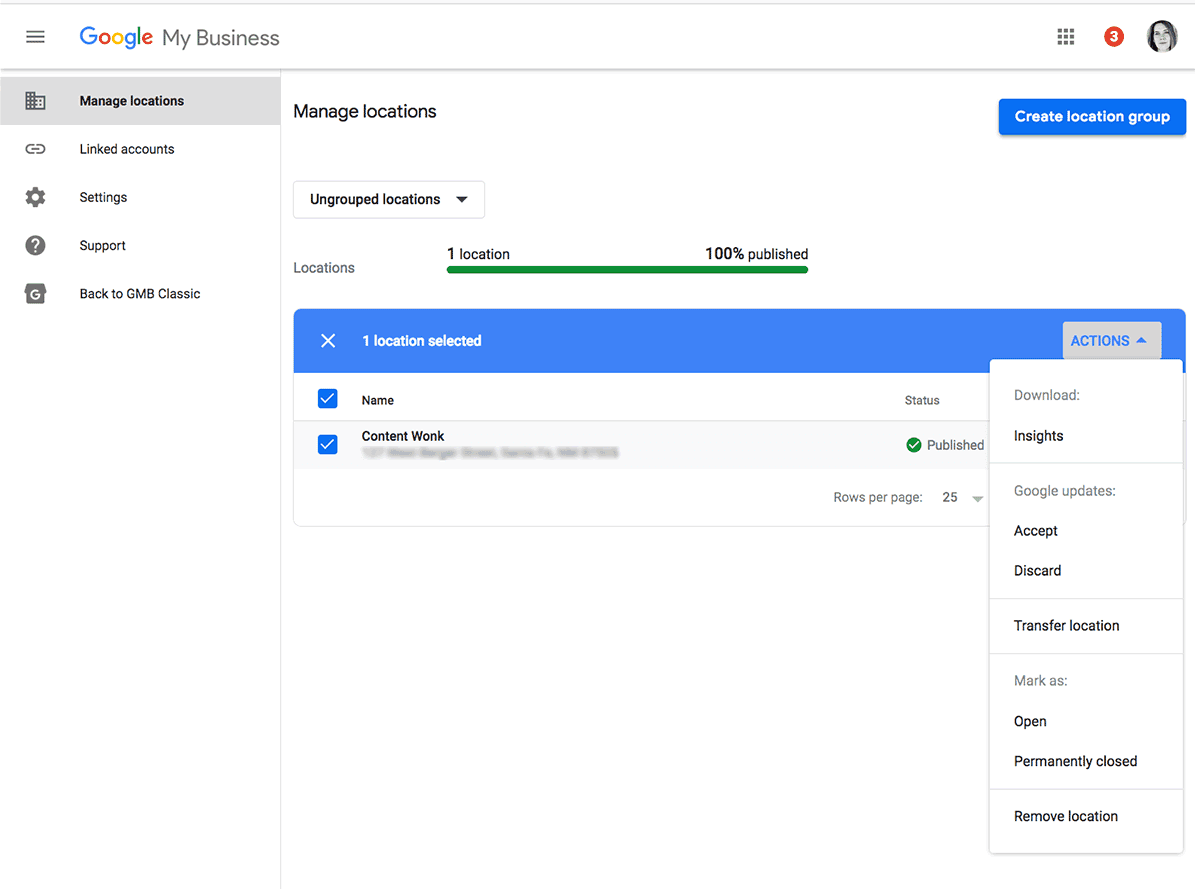Screen dimensions: 1195x889
Task: Click the Google My Business logo
Action: click(179, 37)
